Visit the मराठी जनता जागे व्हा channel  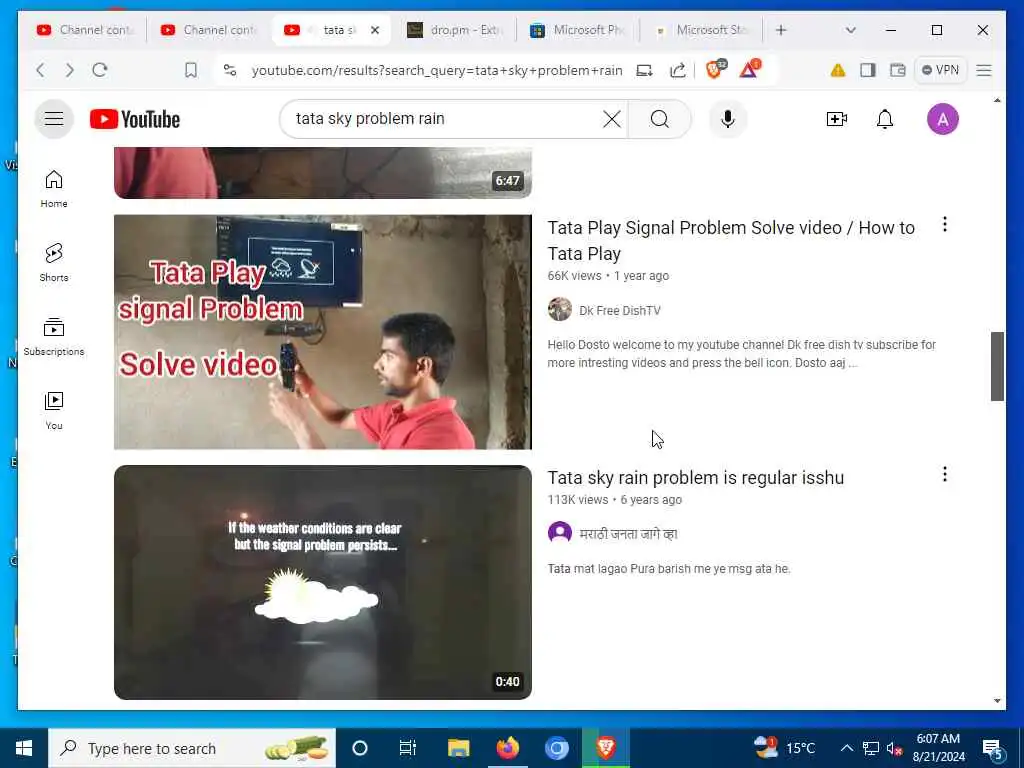tap(628, 534)
